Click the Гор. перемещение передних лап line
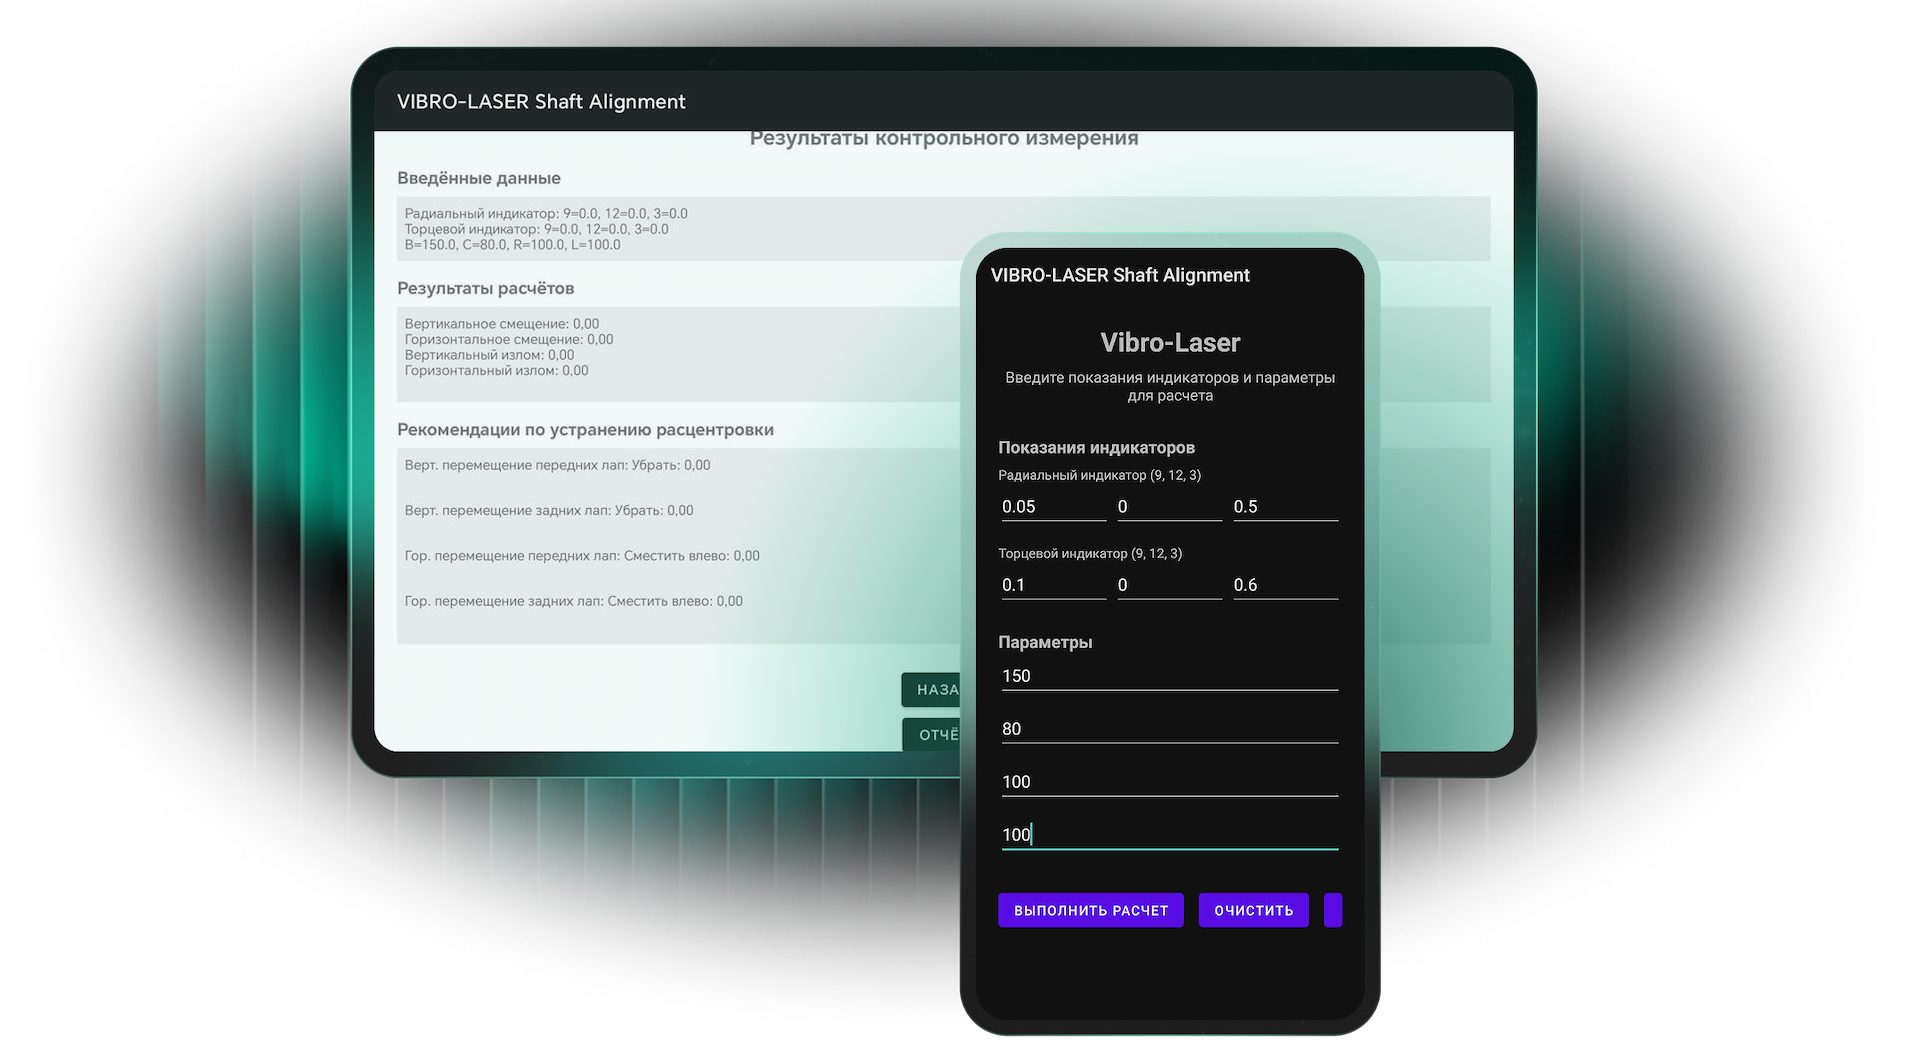The height and width of the screenshot is (1042, 1920). pyautogui.click(x=582, y=556)
